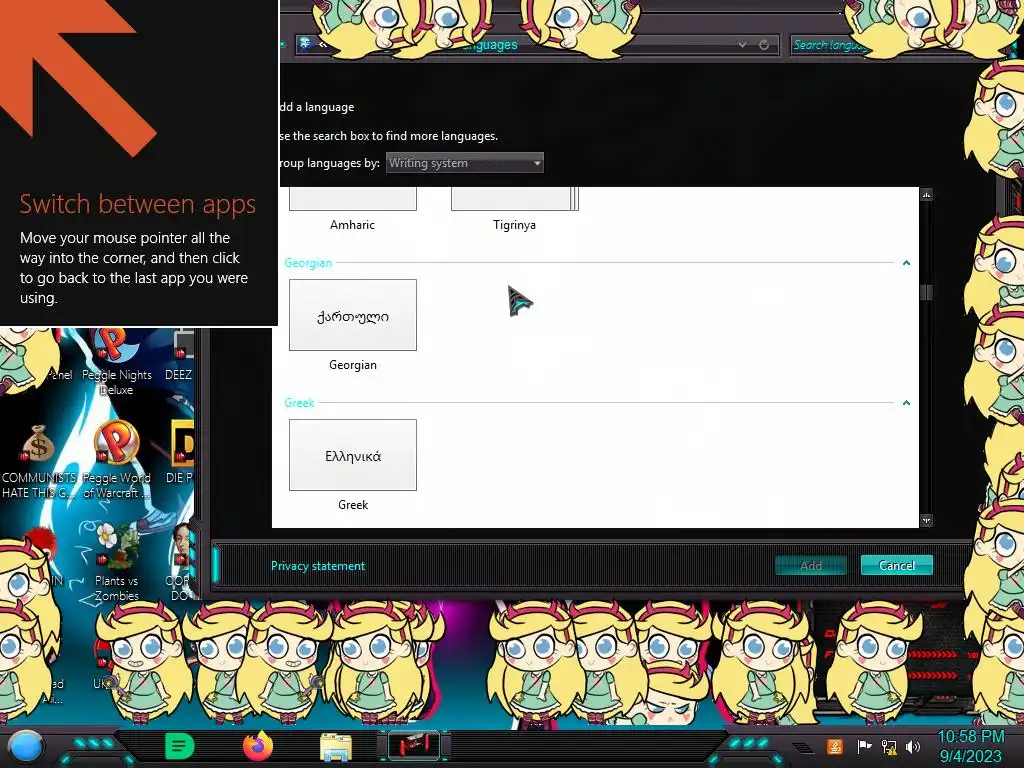Expand the address bar history dropdown arrow
1024x768 pixels.
pos(743,45)
